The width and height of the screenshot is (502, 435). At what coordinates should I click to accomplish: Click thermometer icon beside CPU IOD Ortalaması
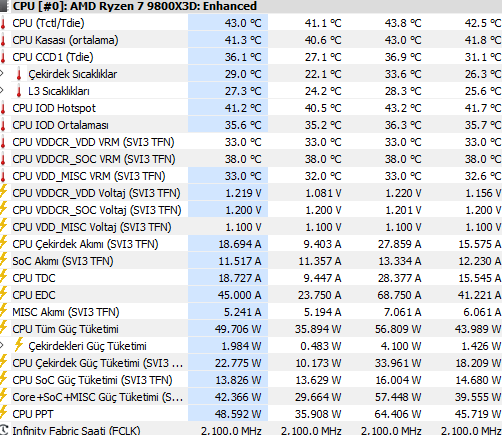pyautogui.click(x=3, y=125)
